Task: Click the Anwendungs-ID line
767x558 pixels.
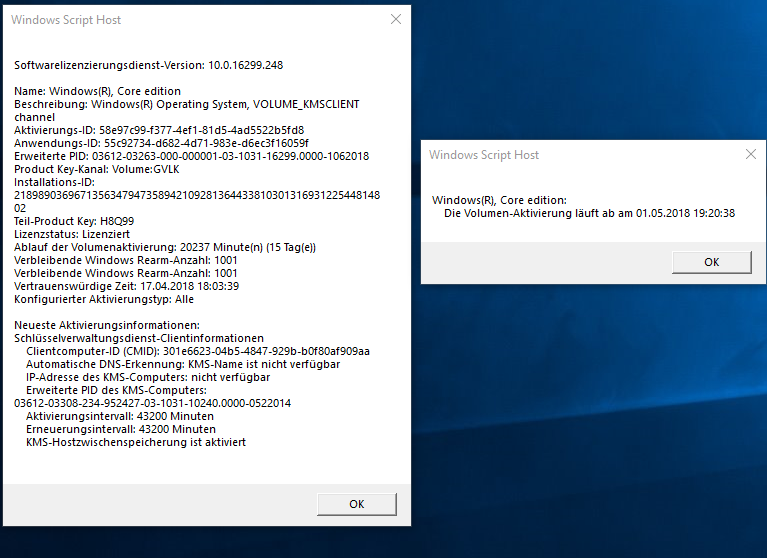Action: (x=161, y=143)
